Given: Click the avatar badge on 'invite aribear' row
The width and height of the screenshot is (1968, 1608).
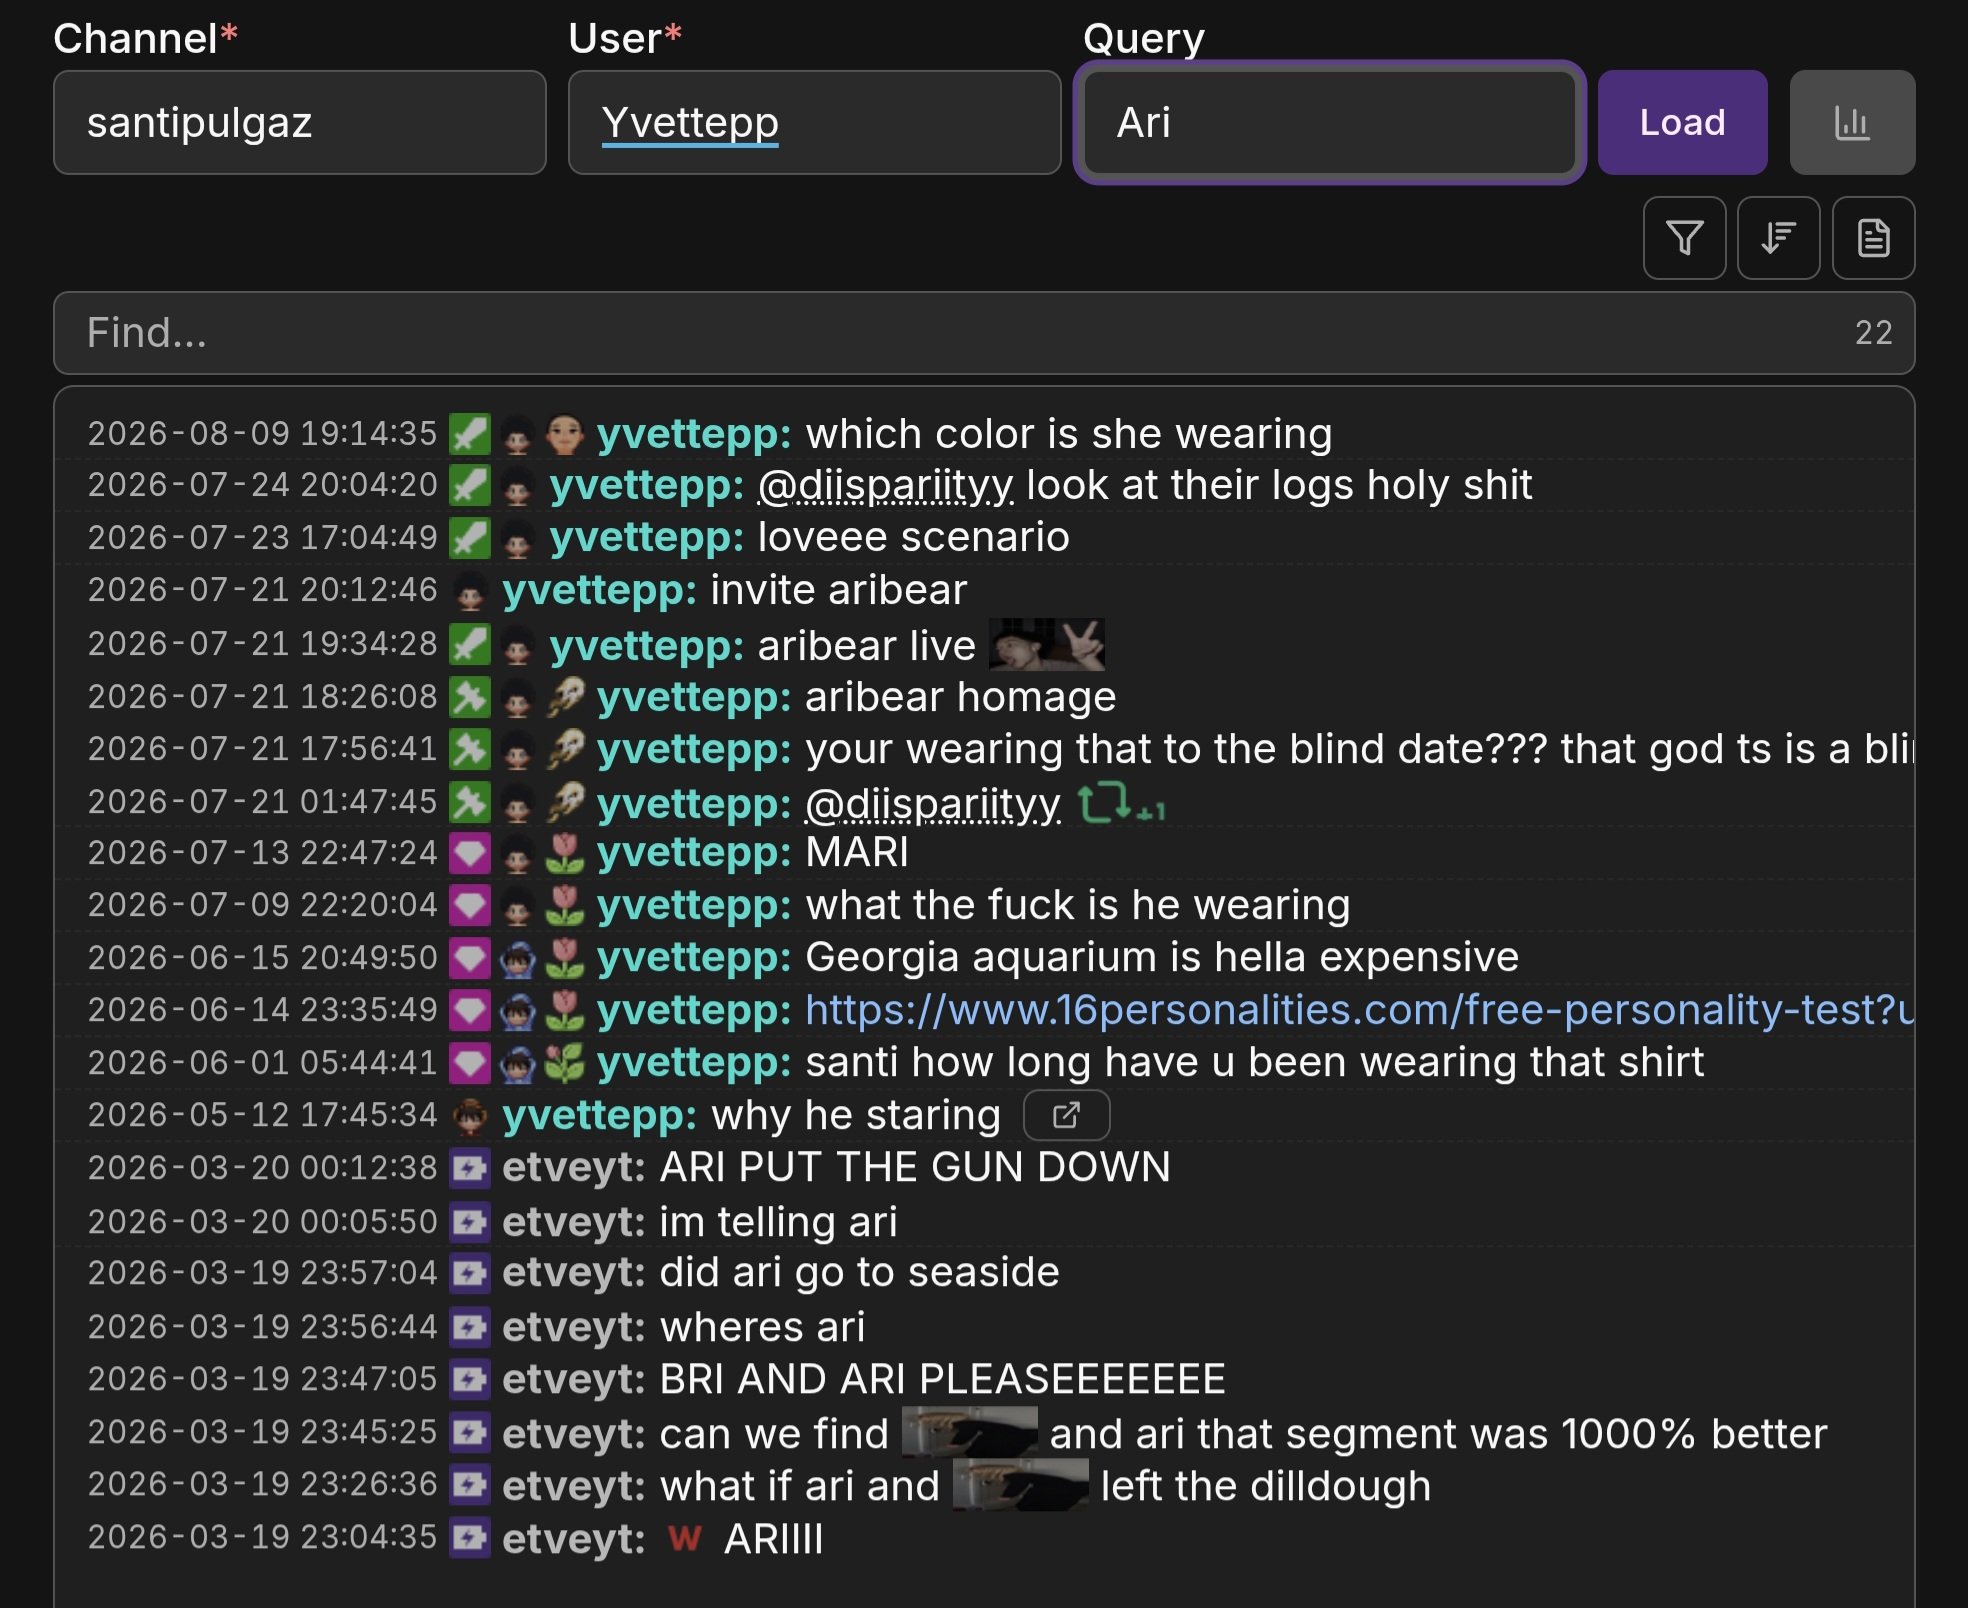Looking at the screenshot, I should 470,591.
